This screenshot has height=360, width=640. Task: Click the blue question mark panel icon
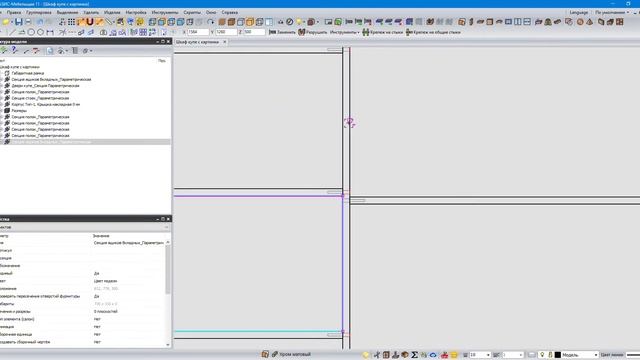14,50
